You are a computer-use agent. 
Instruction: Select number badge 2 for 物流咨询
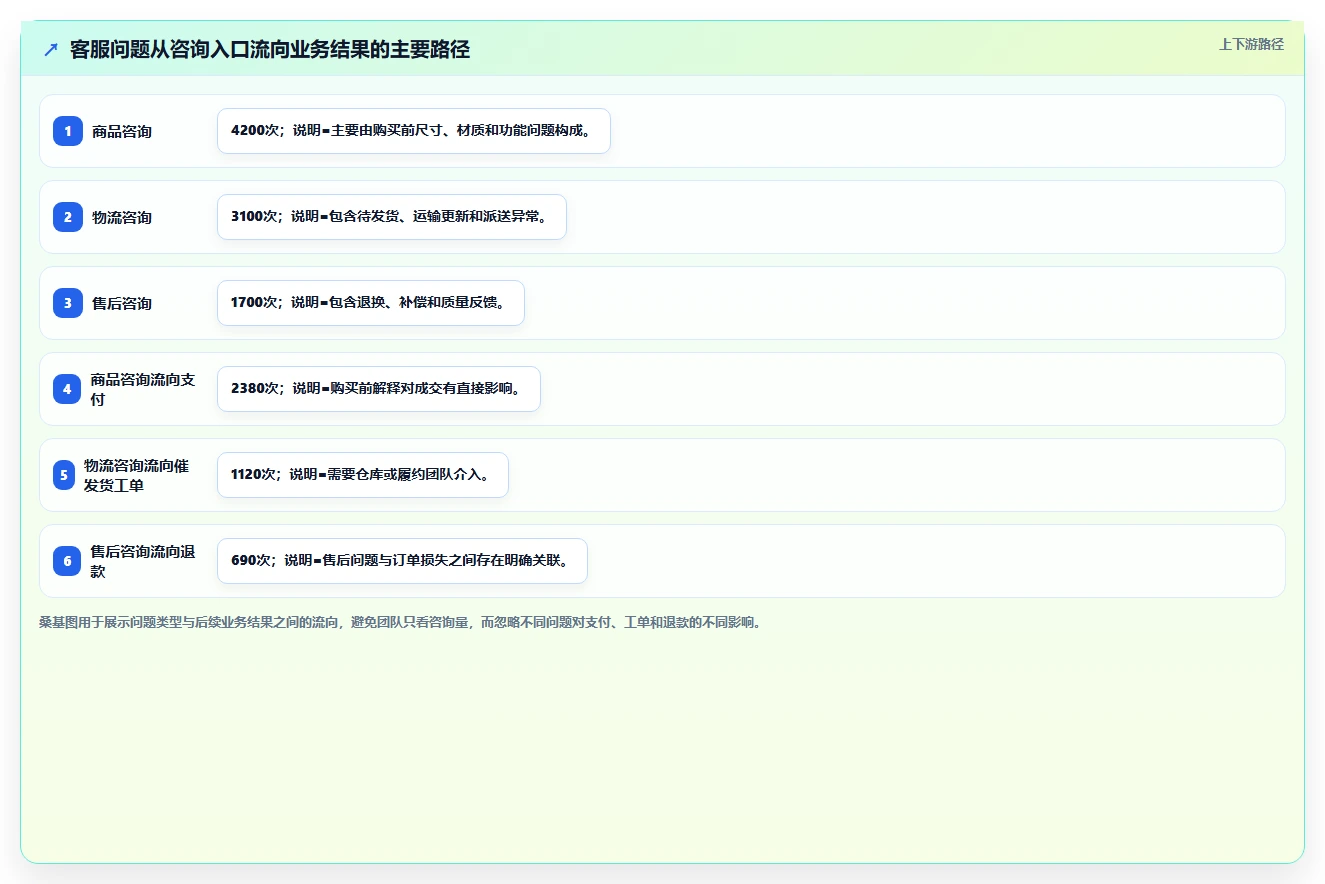coord(68,217)
